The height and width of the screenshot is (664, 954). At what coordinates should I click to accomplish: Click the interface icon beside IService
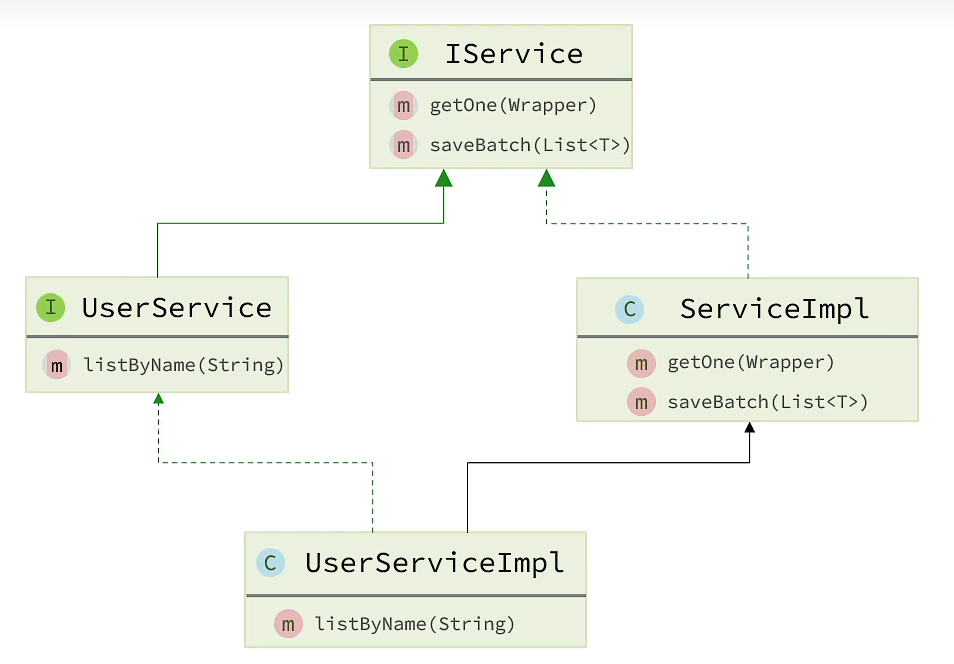(x=403, y=54)
